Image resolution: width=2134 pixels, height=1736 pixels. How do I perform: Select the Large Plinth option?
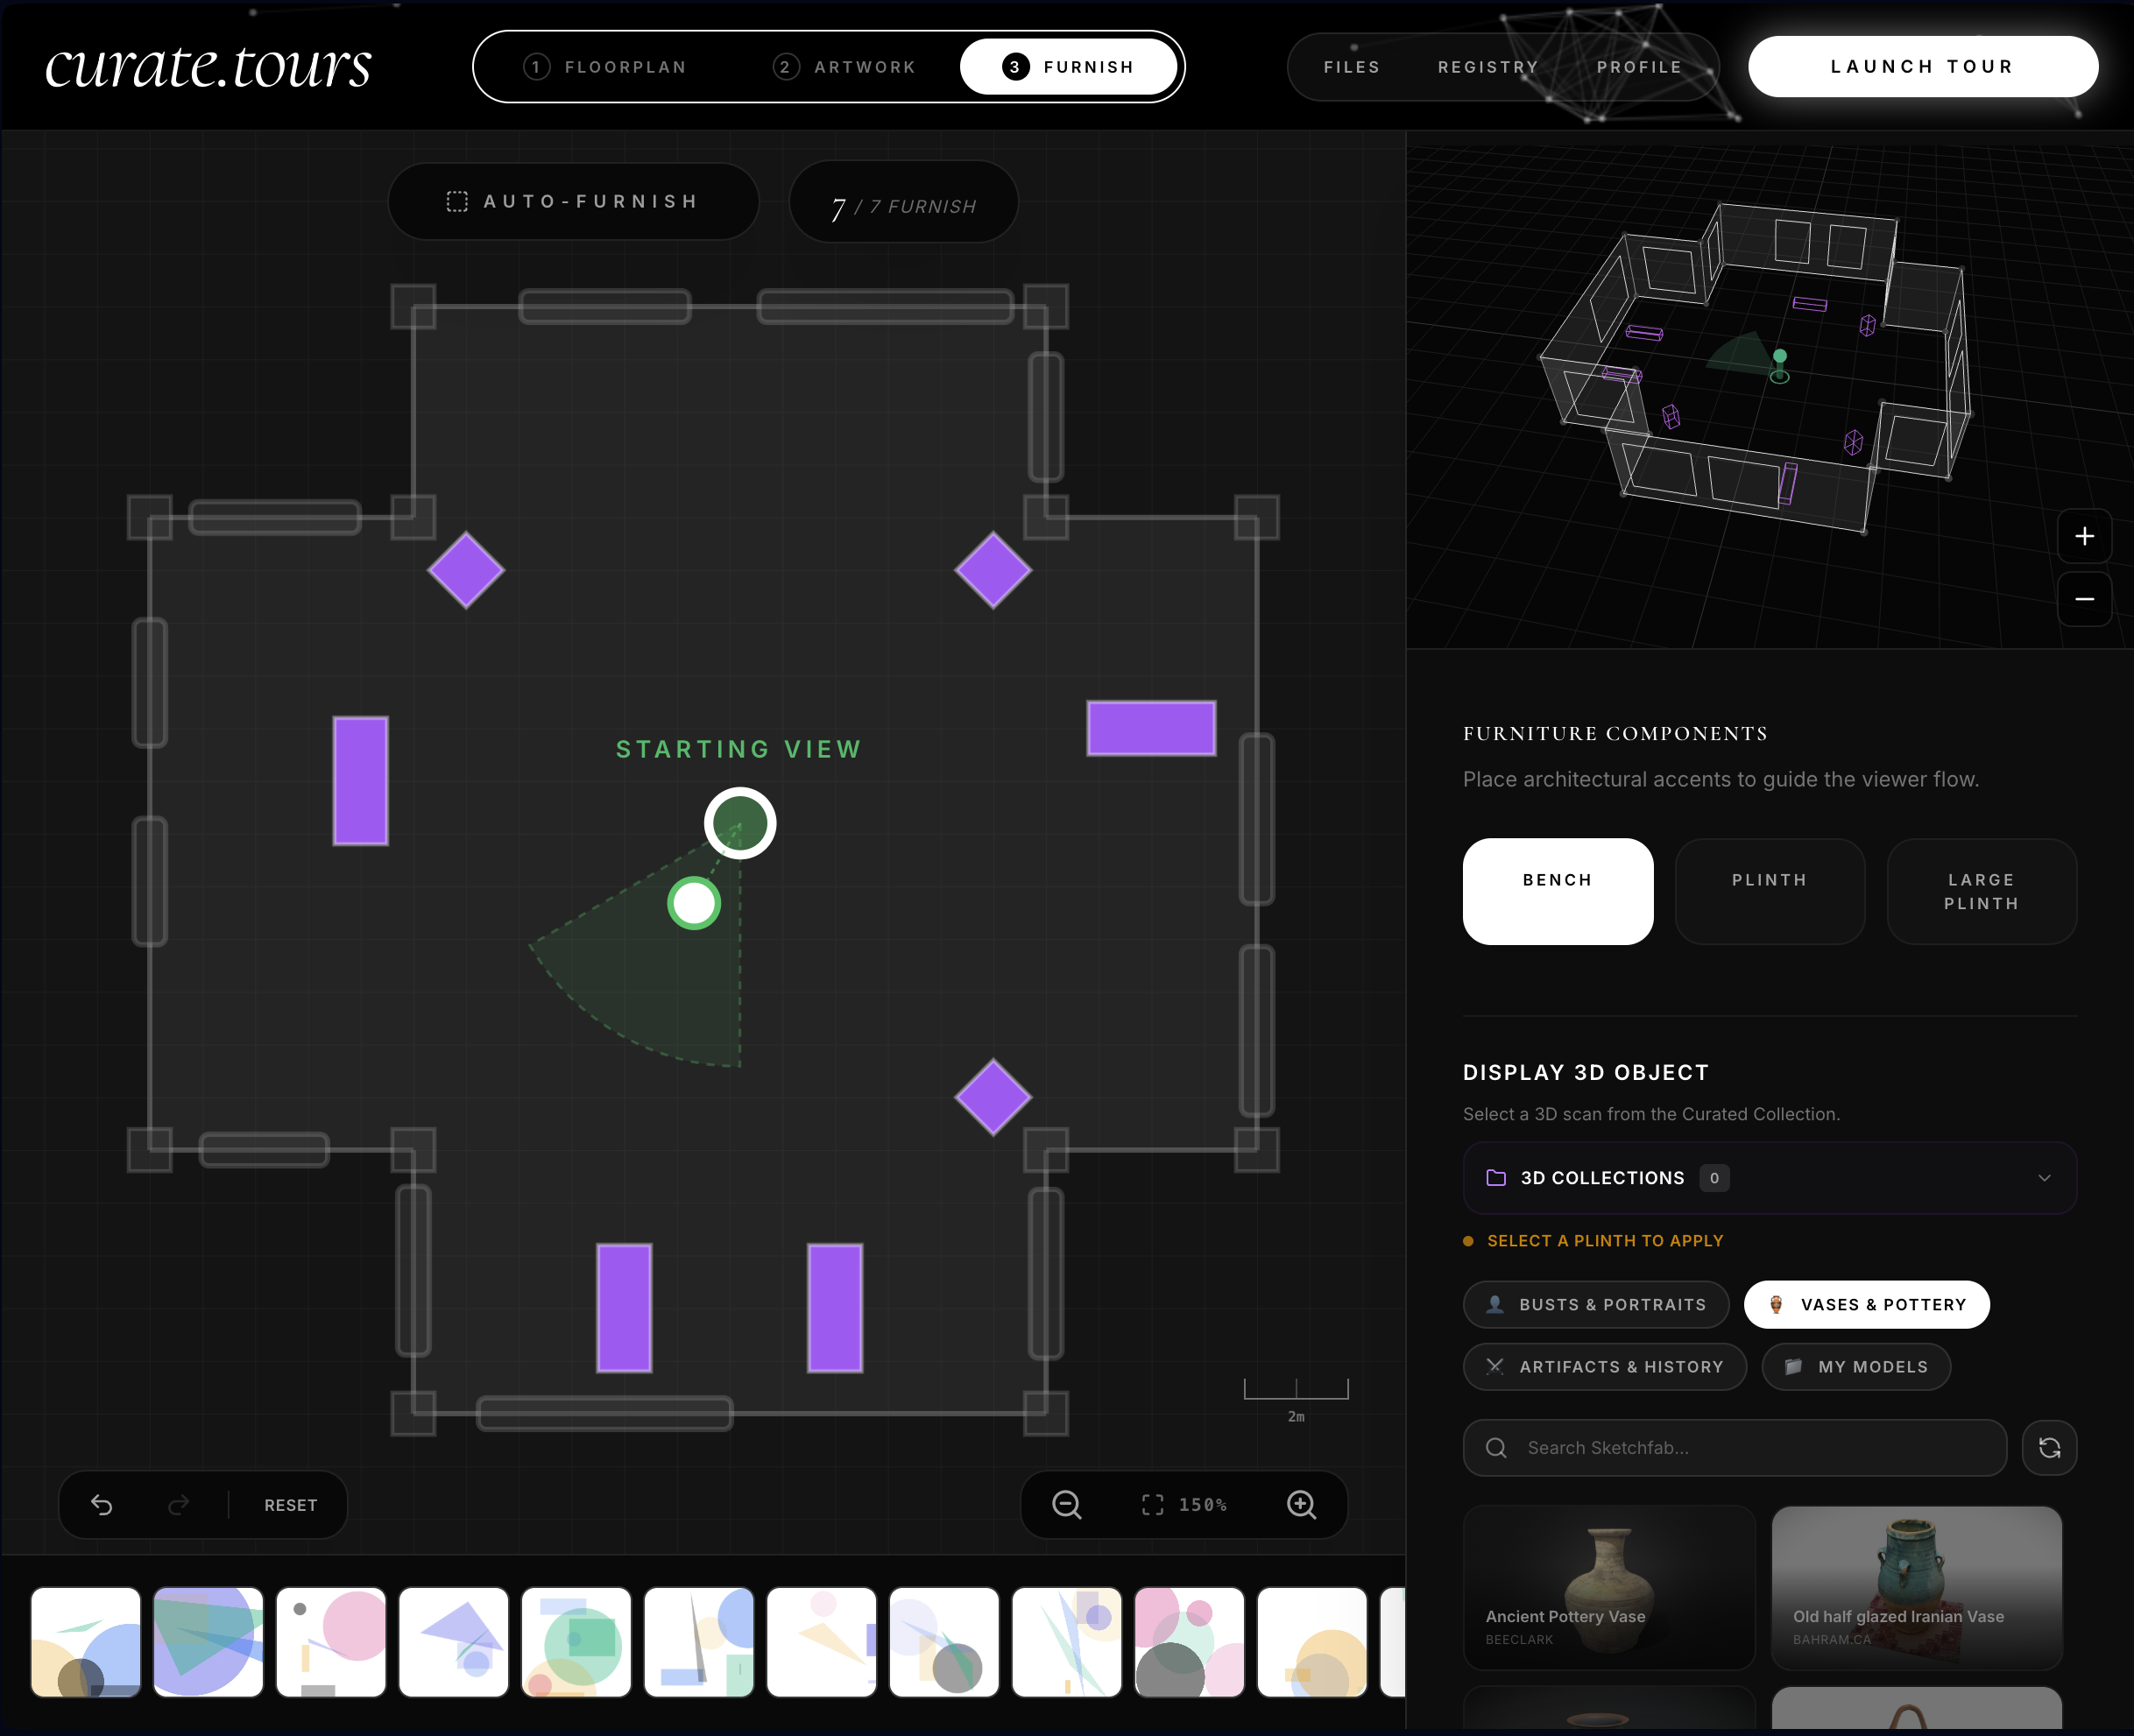coord(1981,891)
